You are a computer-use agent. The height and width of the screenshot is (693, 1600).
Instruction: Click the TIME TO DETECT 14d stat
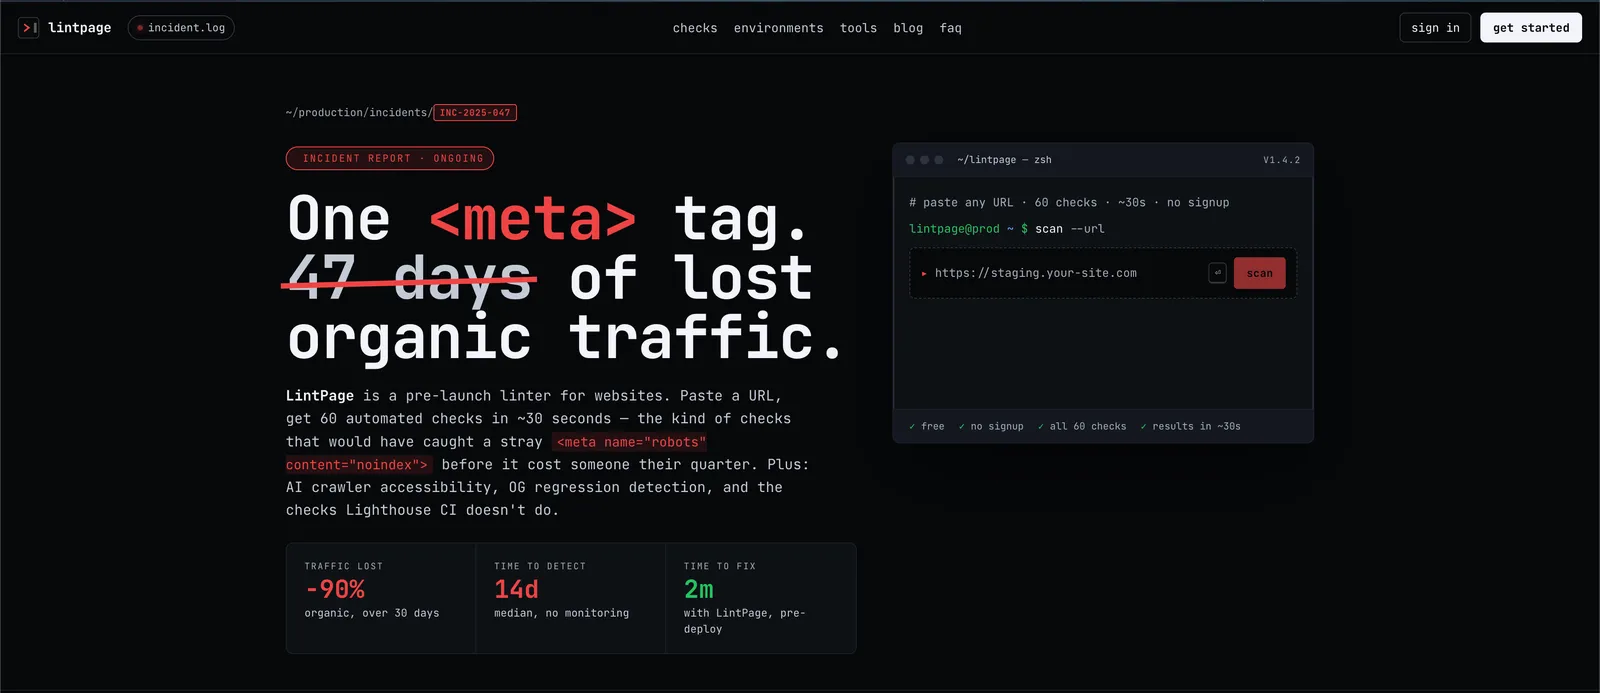click(x=571, y=598)
